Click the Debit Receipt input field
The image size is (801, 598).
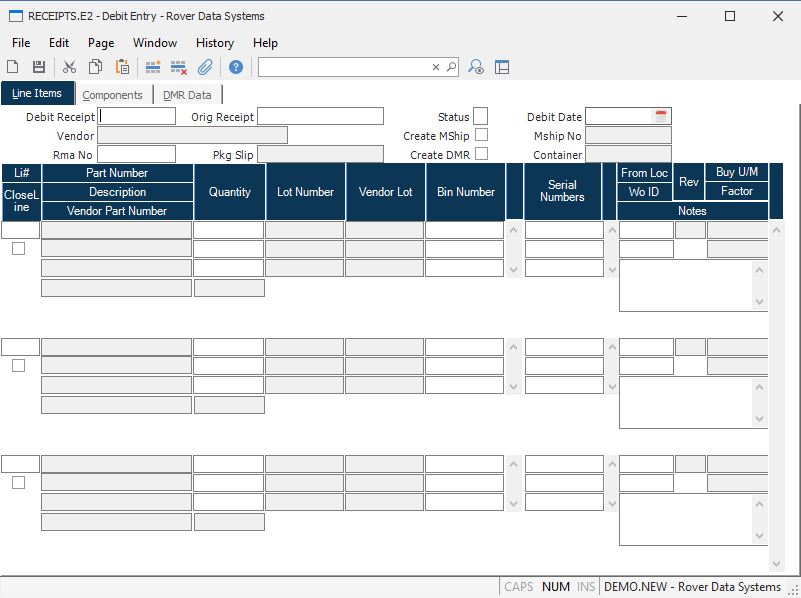137,116
